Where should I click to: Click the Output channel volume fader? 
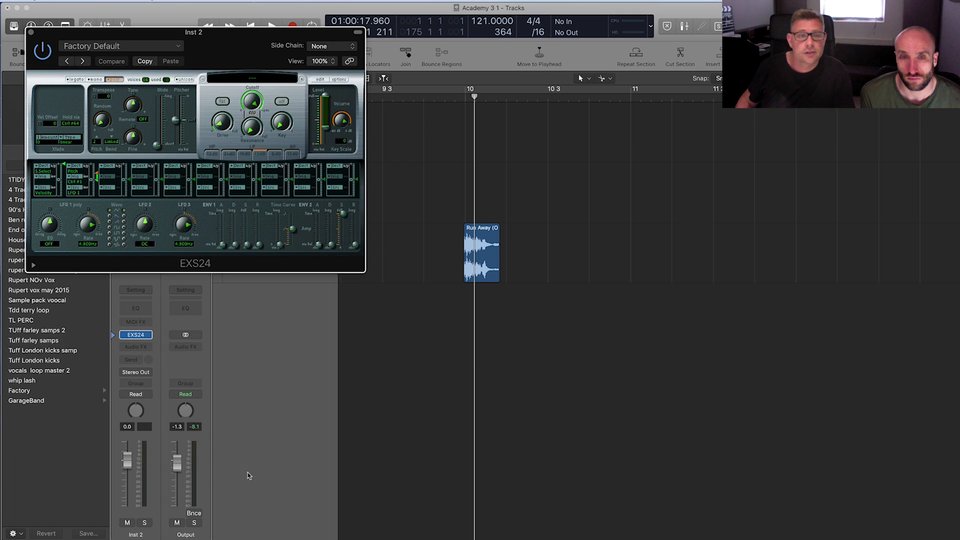(x=177, y=463)
